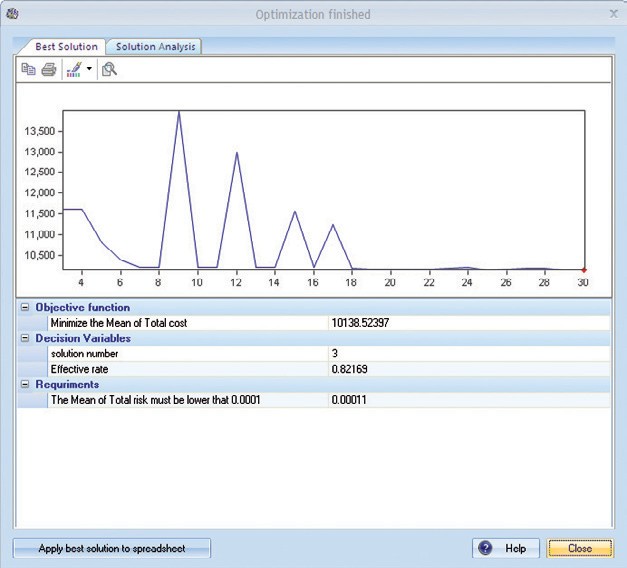Click the Requirments heading text
Image resolution: width=627 pixels, height=568 pixels.
click(67, 384)
